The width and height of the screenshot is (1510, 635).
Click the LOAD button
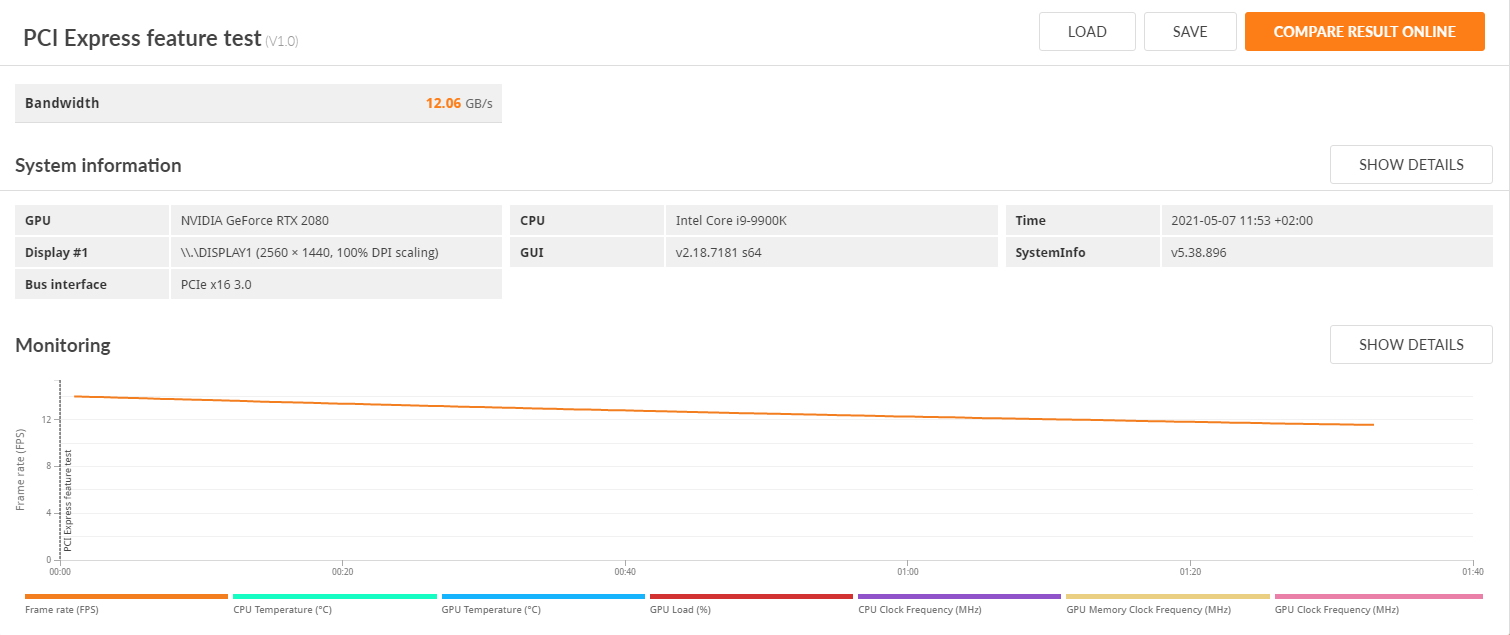(x=1087, y=32)
